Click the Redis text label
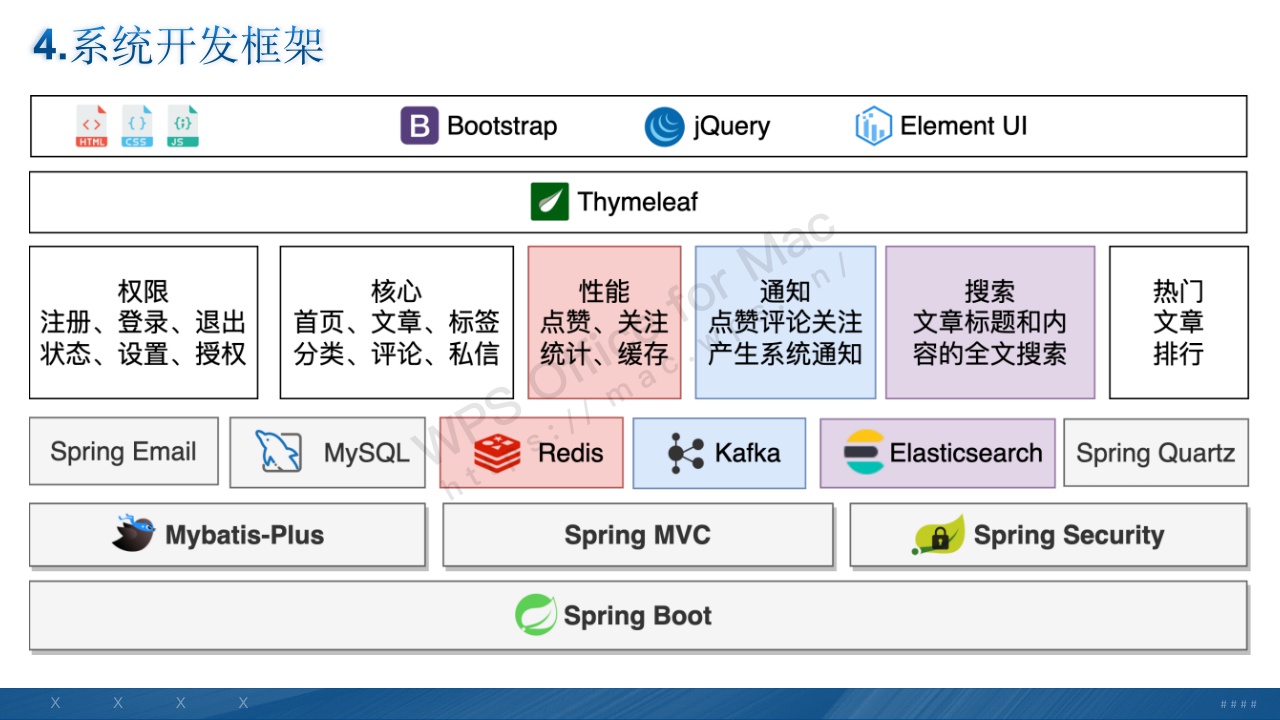Screen dimensions: 1280x720 coord(571,453)
